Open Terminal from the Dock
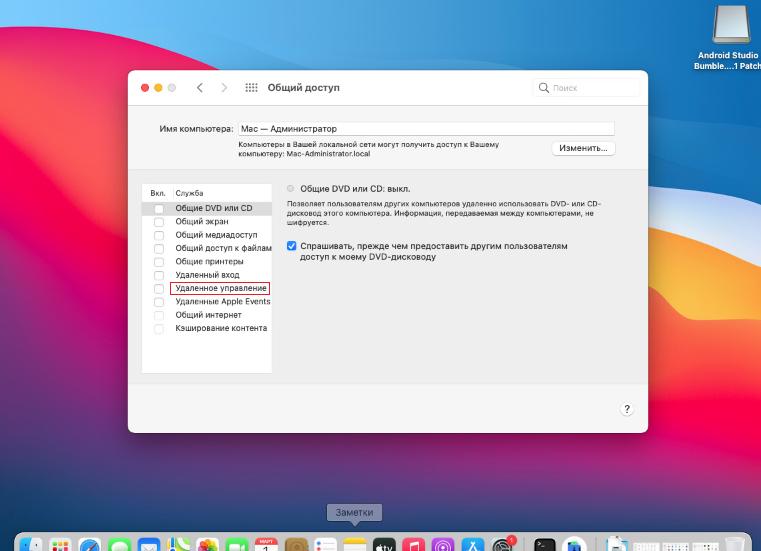 (545, 546)
